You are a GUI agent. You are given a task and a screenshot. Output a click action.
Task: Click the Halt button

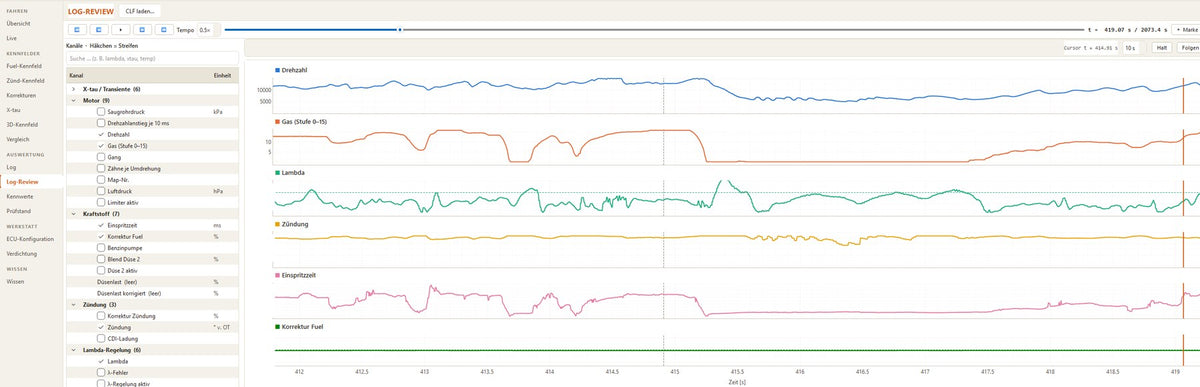pyautogui.click(x=1162, y=47)
